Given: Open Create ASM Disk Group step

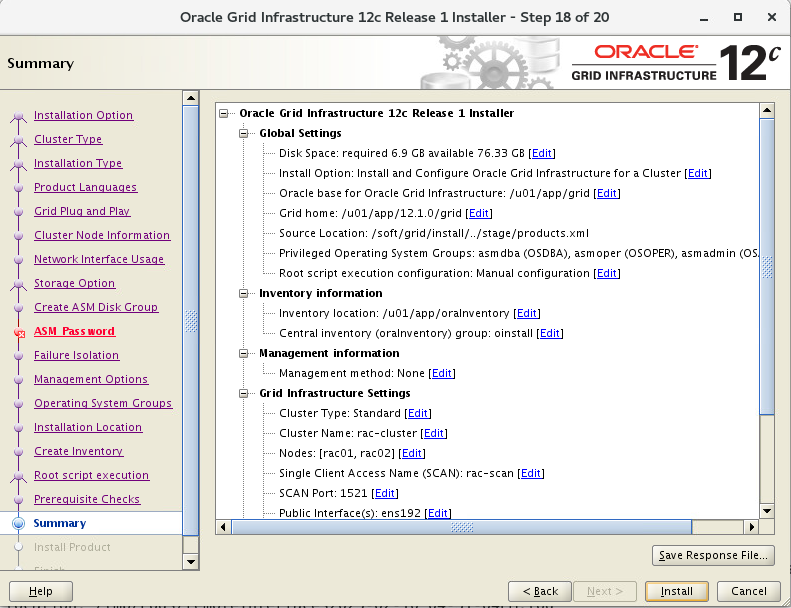Looking at the screenshot, I should coord(96,307).
